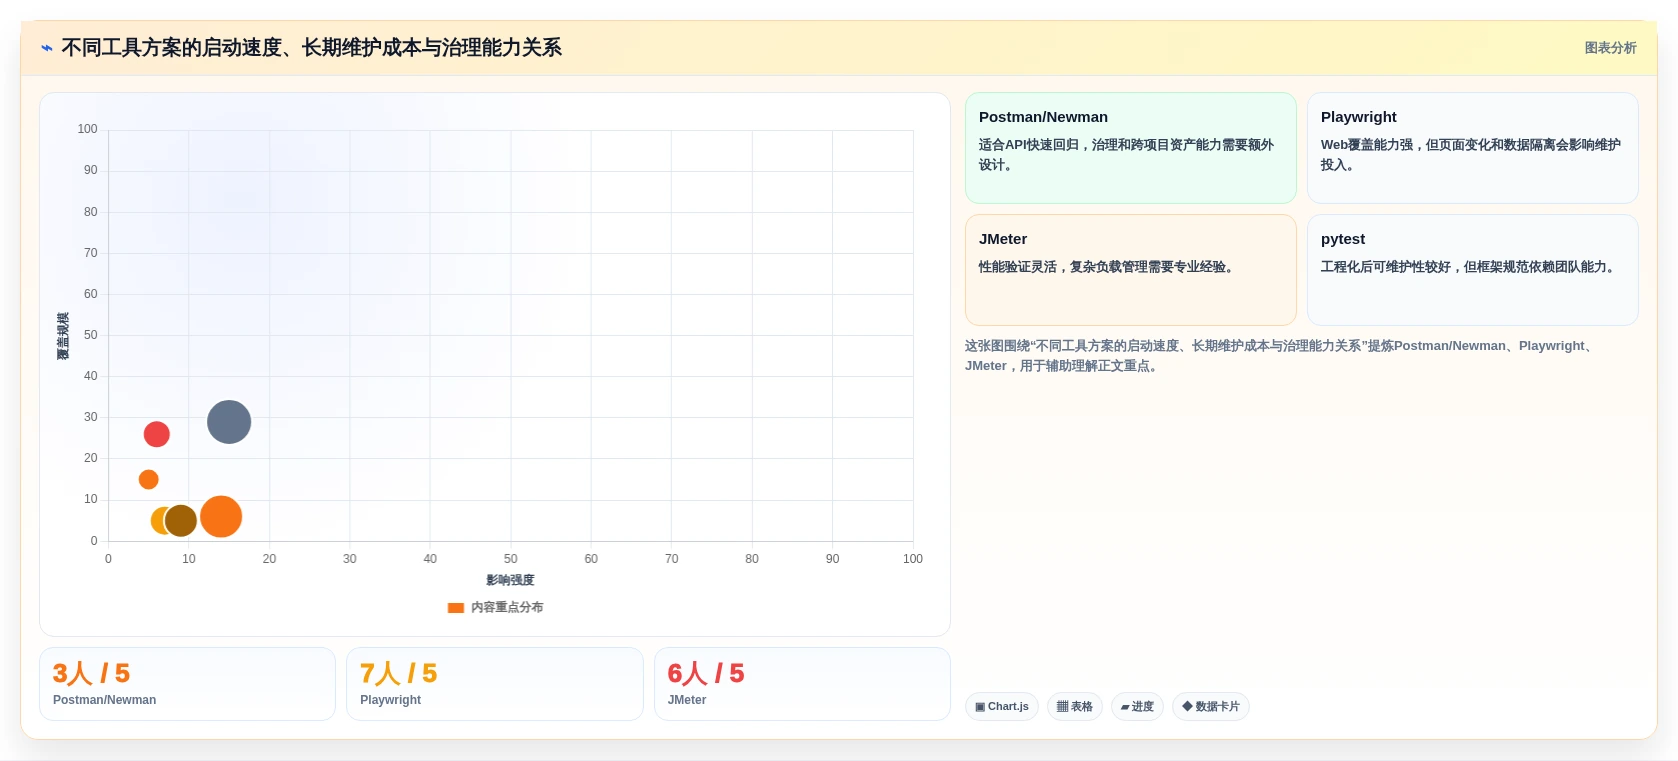Click the orange legend color swatch
Image resolution: width=1678 pixels, height=761 pixels.
(456, 607)
